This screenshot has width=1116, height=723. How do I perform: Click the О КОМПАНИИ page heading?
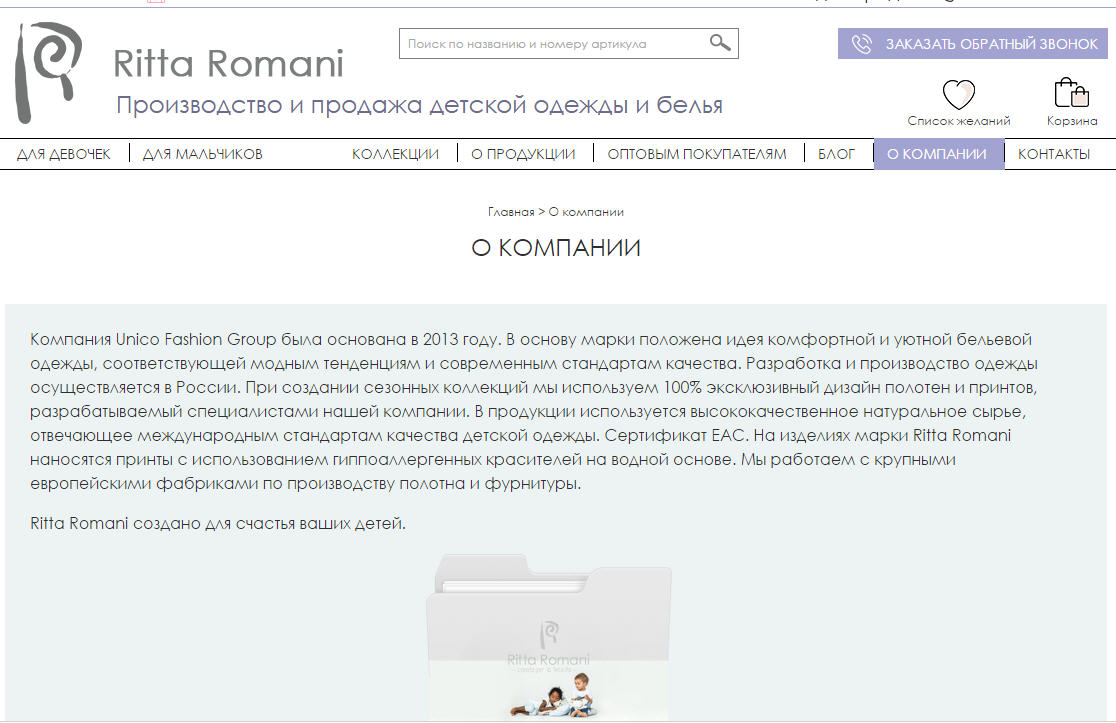coord(556,248)
